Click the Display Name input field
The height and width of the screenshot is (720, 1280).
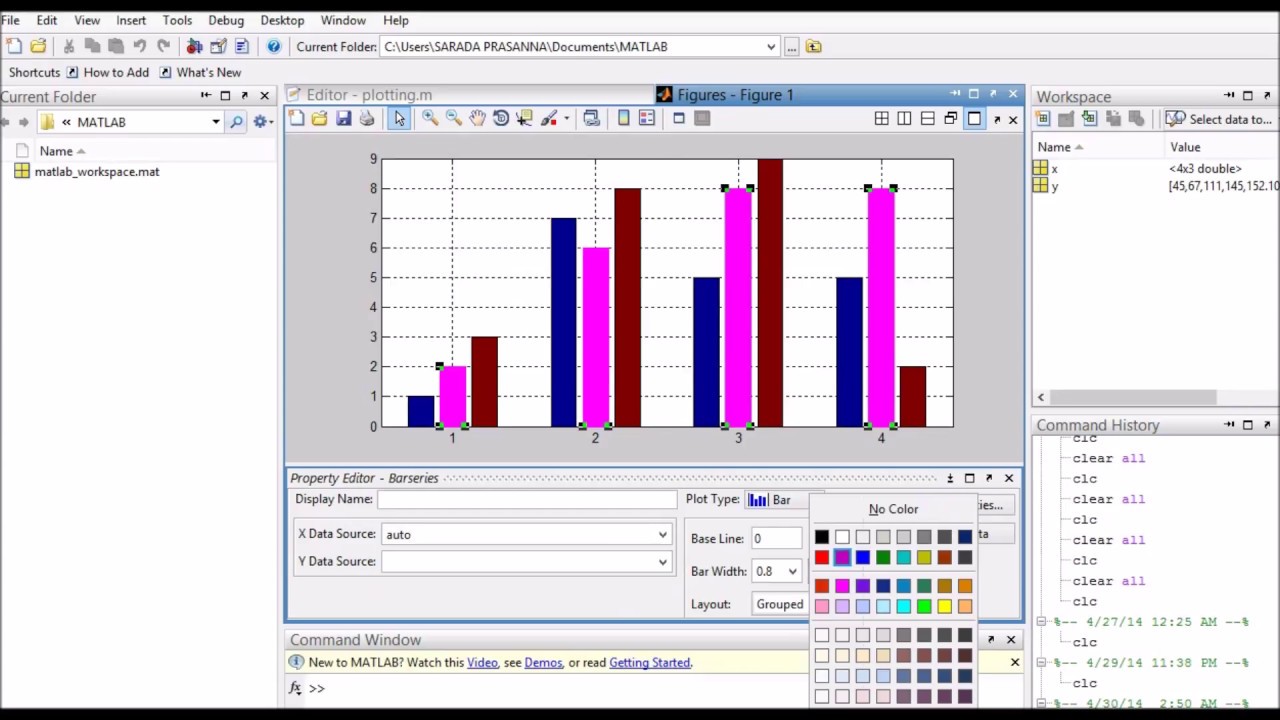point(527,499)
